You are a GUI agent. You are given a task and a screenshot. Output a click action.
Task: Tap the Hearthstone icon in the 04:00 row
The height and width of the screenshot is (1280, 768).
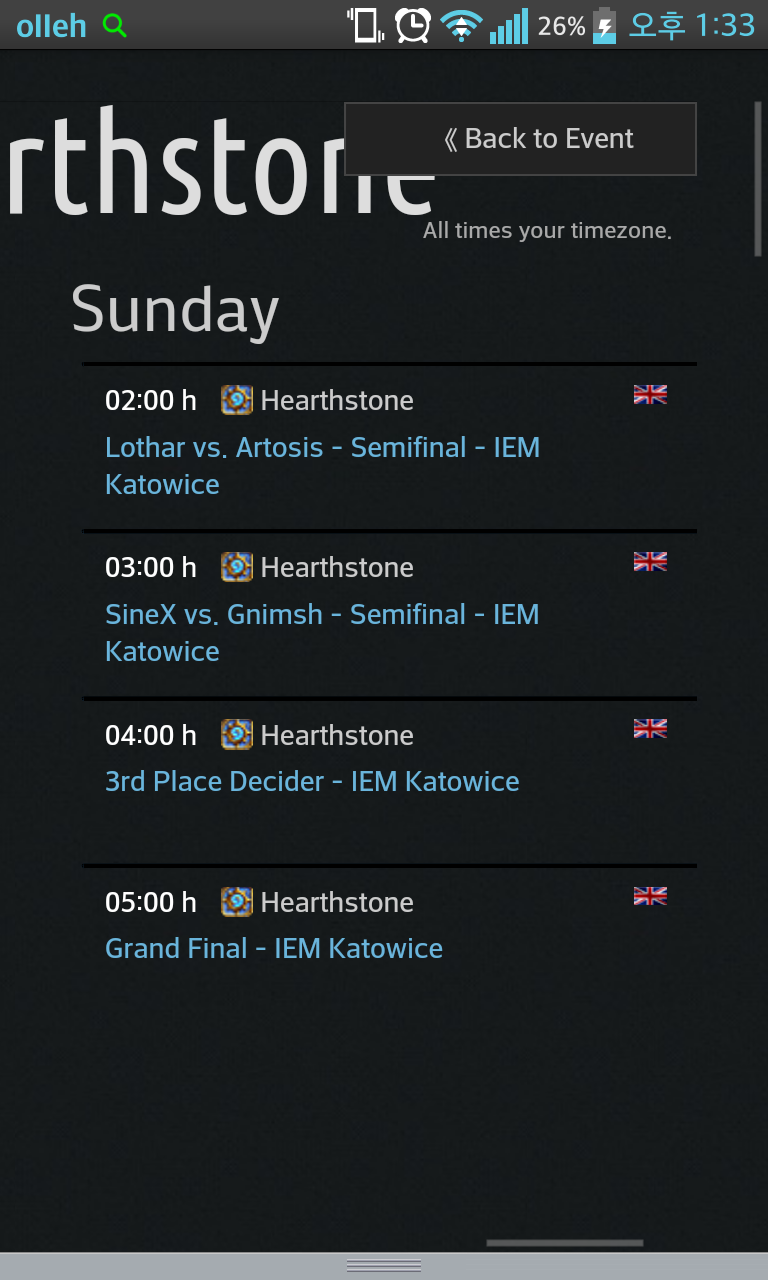click(237, 735)
